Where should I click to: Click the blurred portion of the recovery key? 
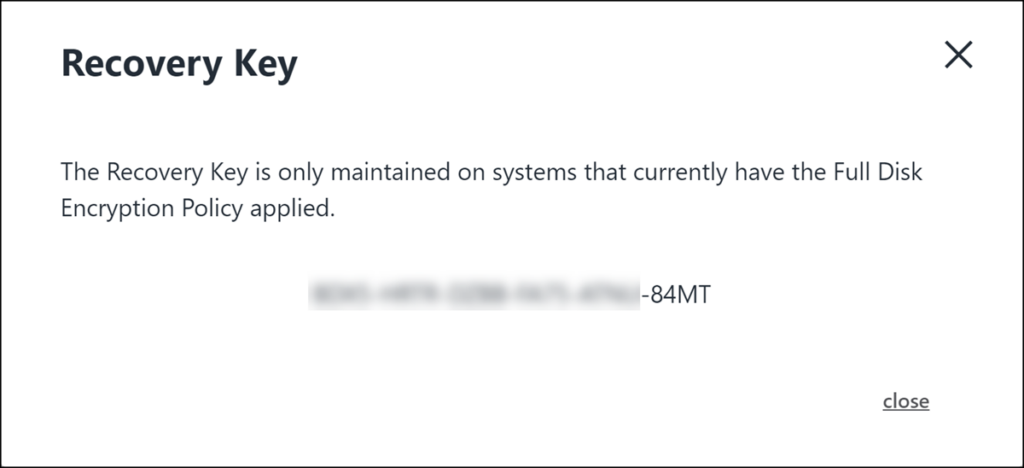coord(475,295)
